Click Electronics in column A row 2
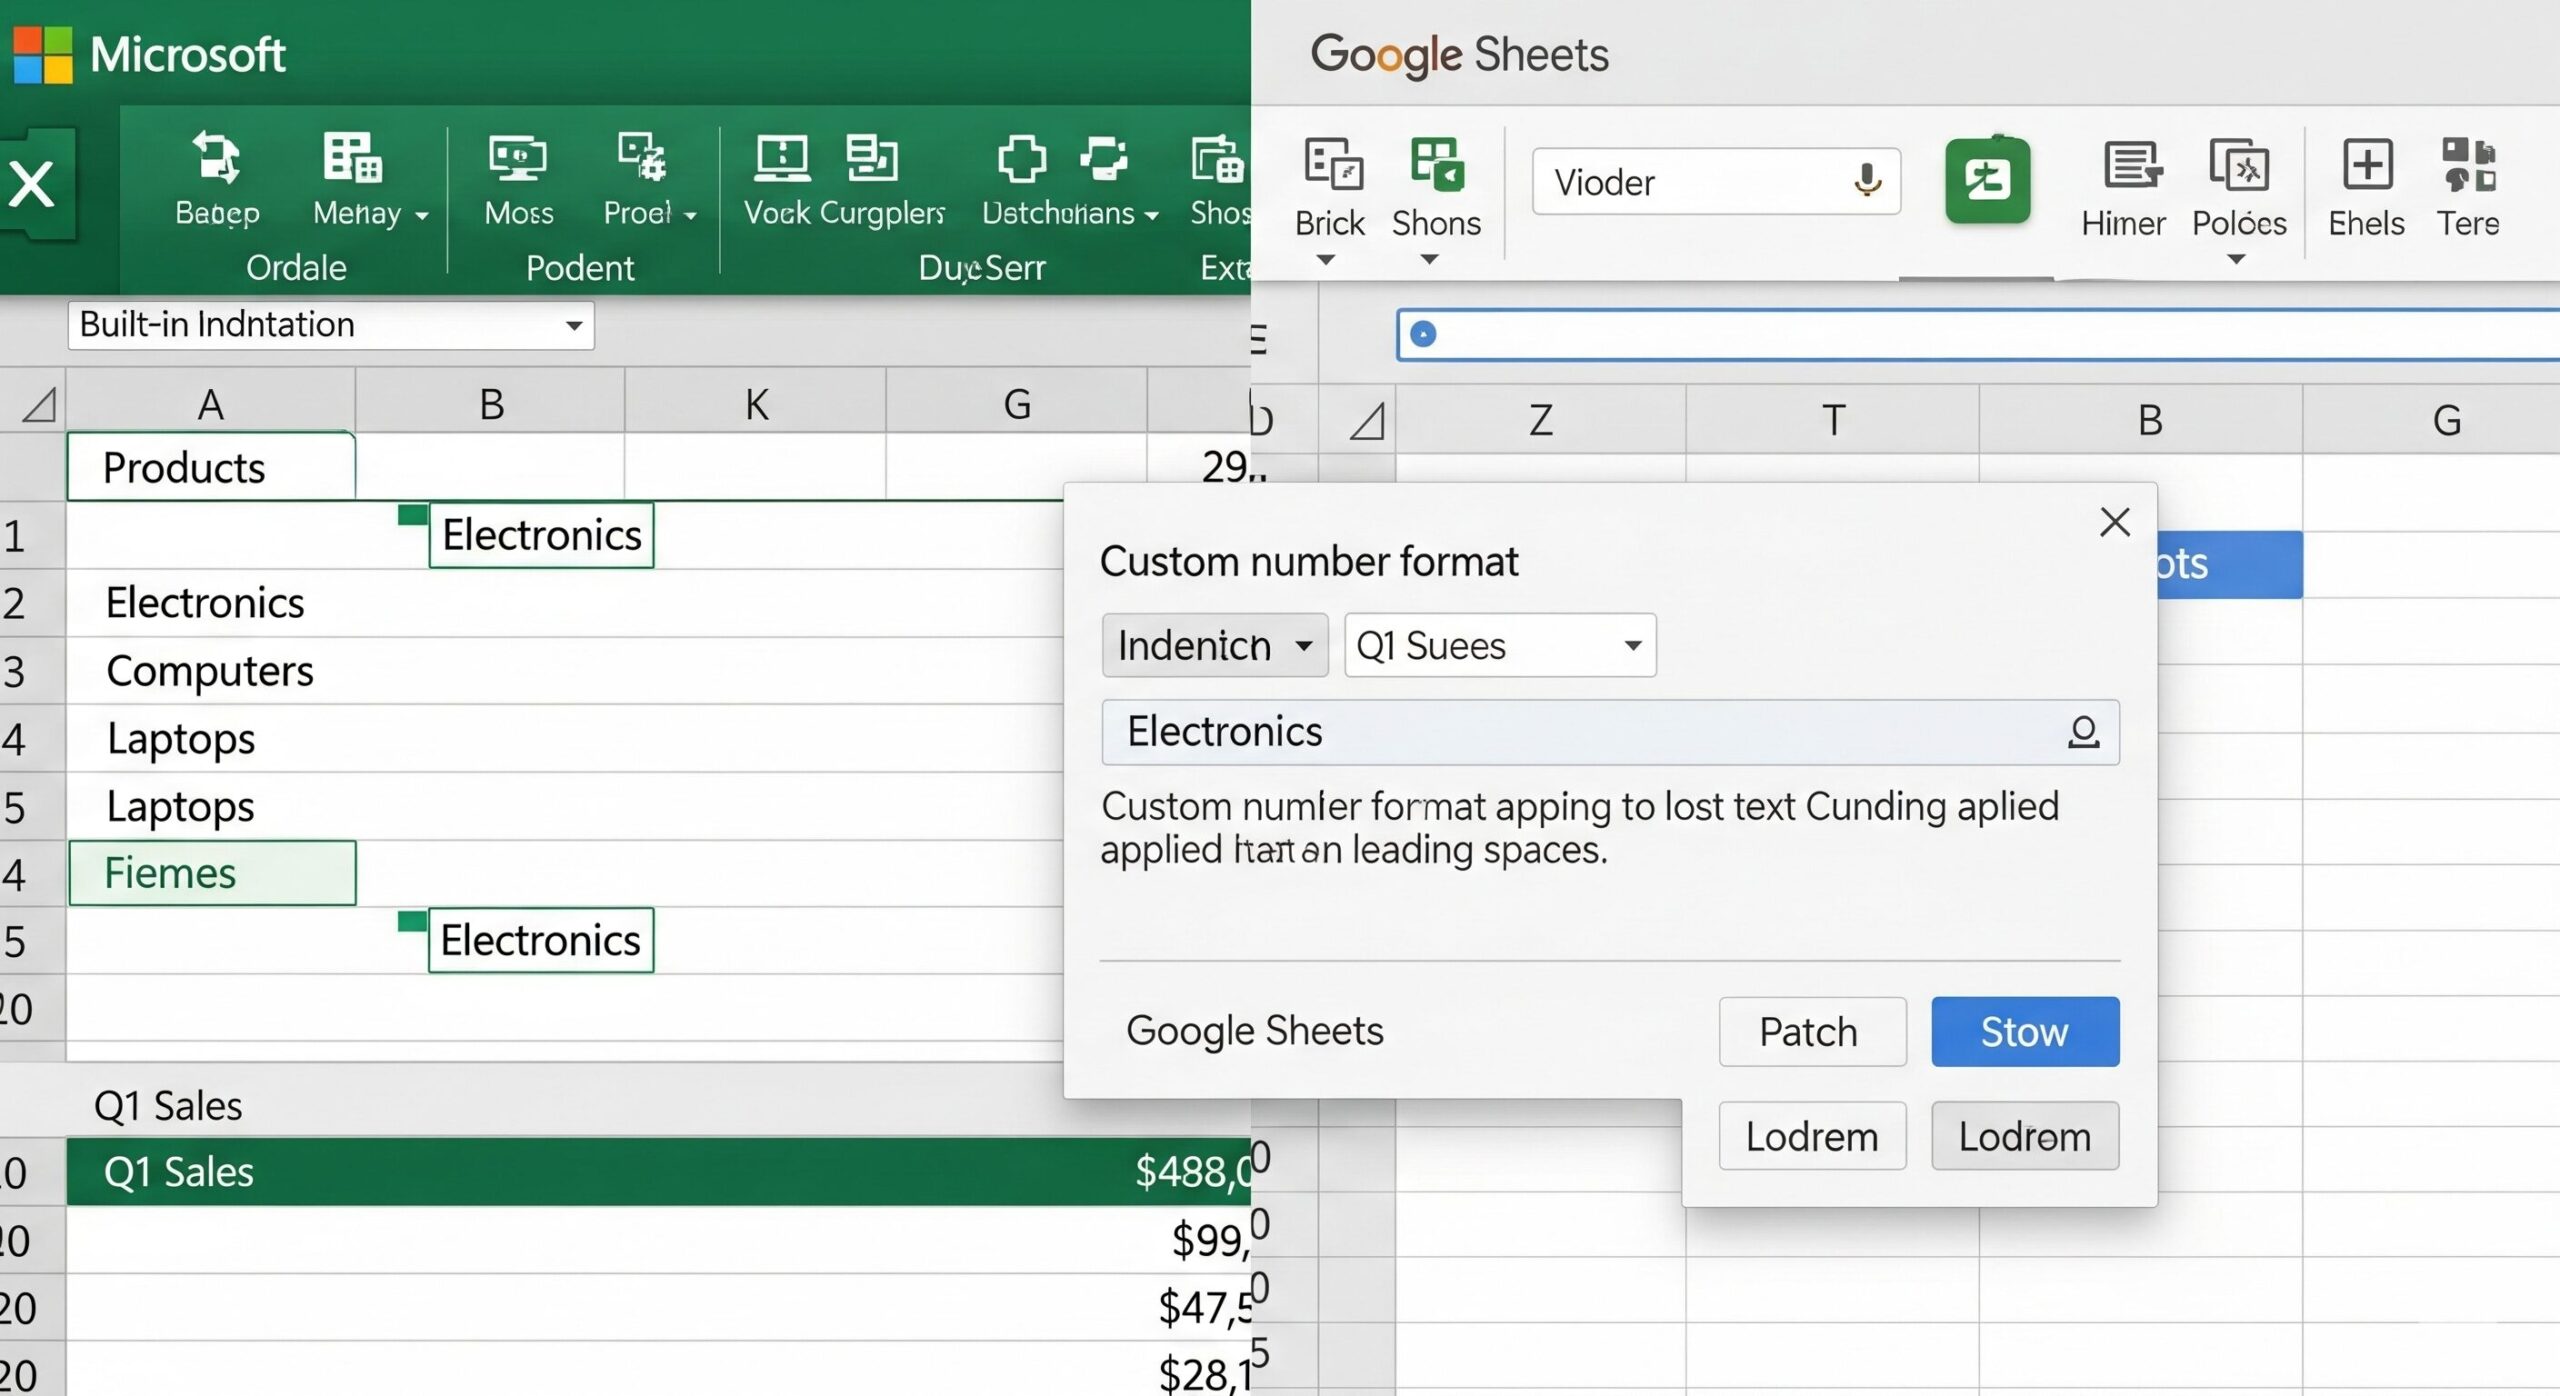Viewport: 2560px width, 1396px height. [205, 603]
